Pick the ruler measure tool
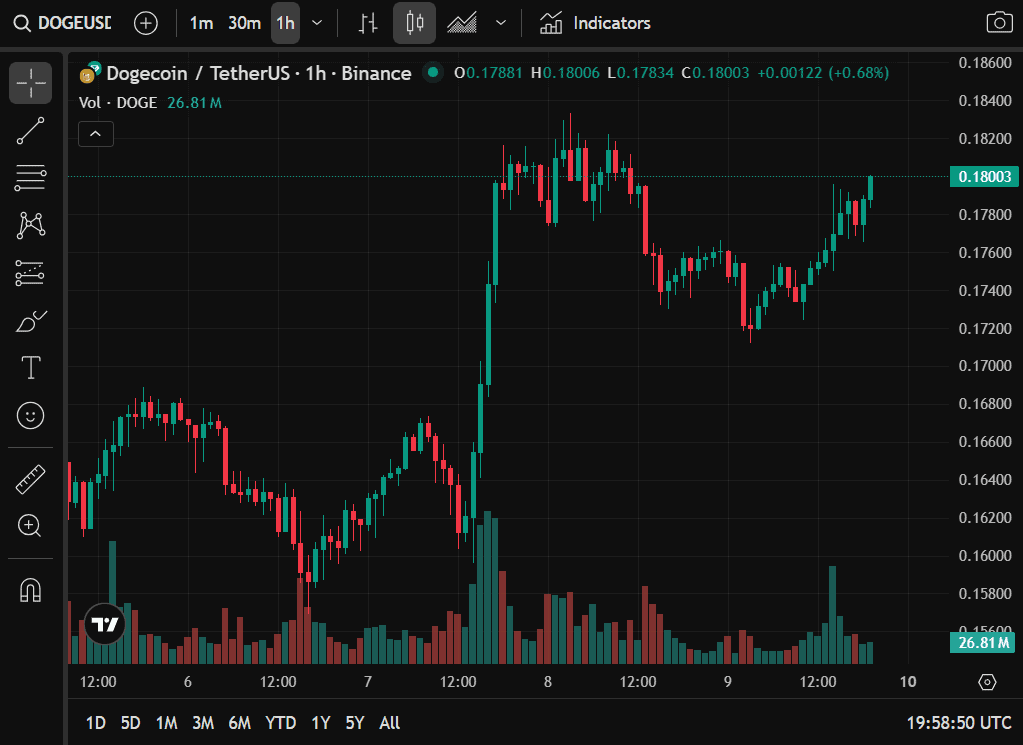The height and width of the screenshot is (745, 1023). [31, 479]
